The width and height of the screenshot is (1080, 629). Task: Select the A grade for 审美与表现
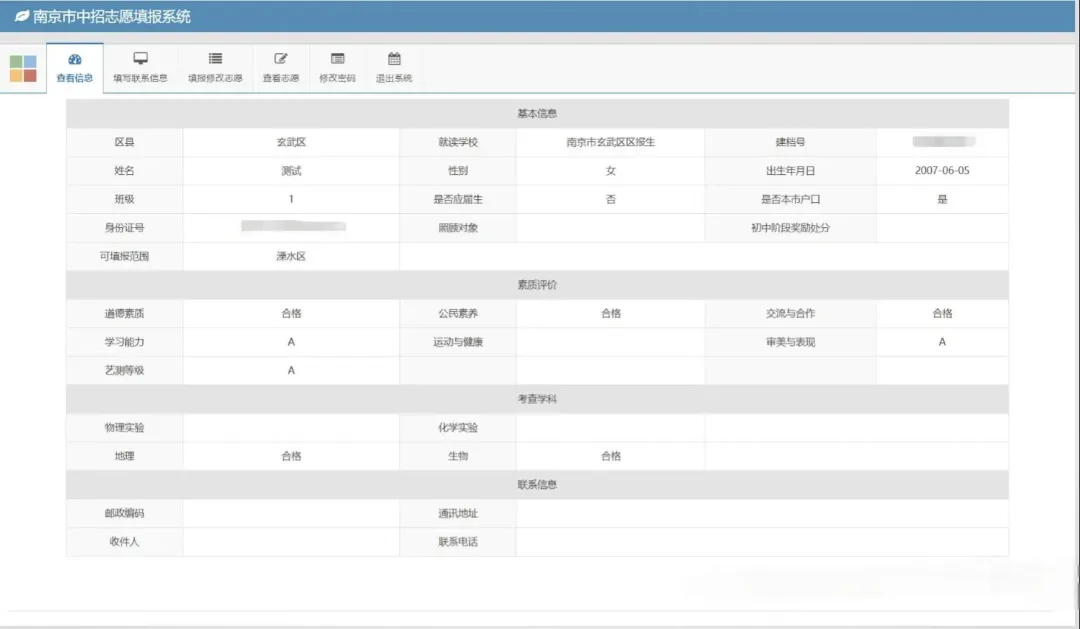point(942,342)
